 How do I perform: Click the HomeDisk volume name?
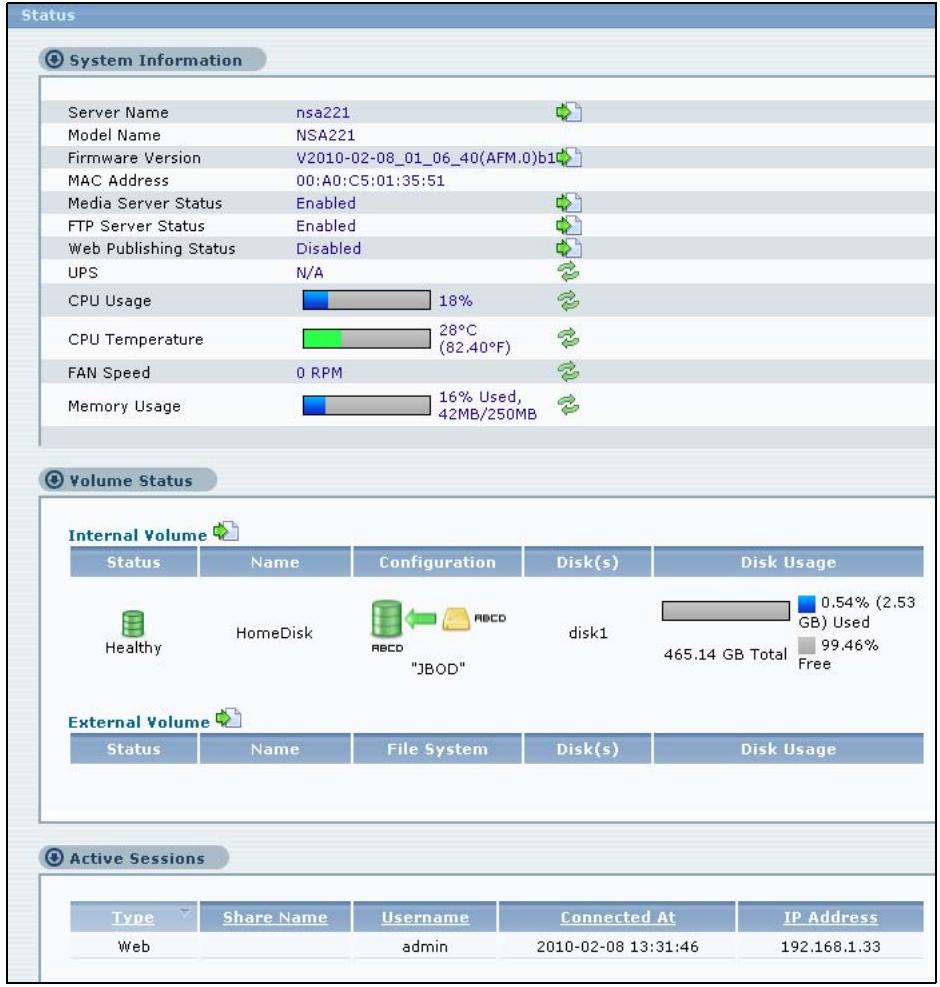[x=275, y=633]
